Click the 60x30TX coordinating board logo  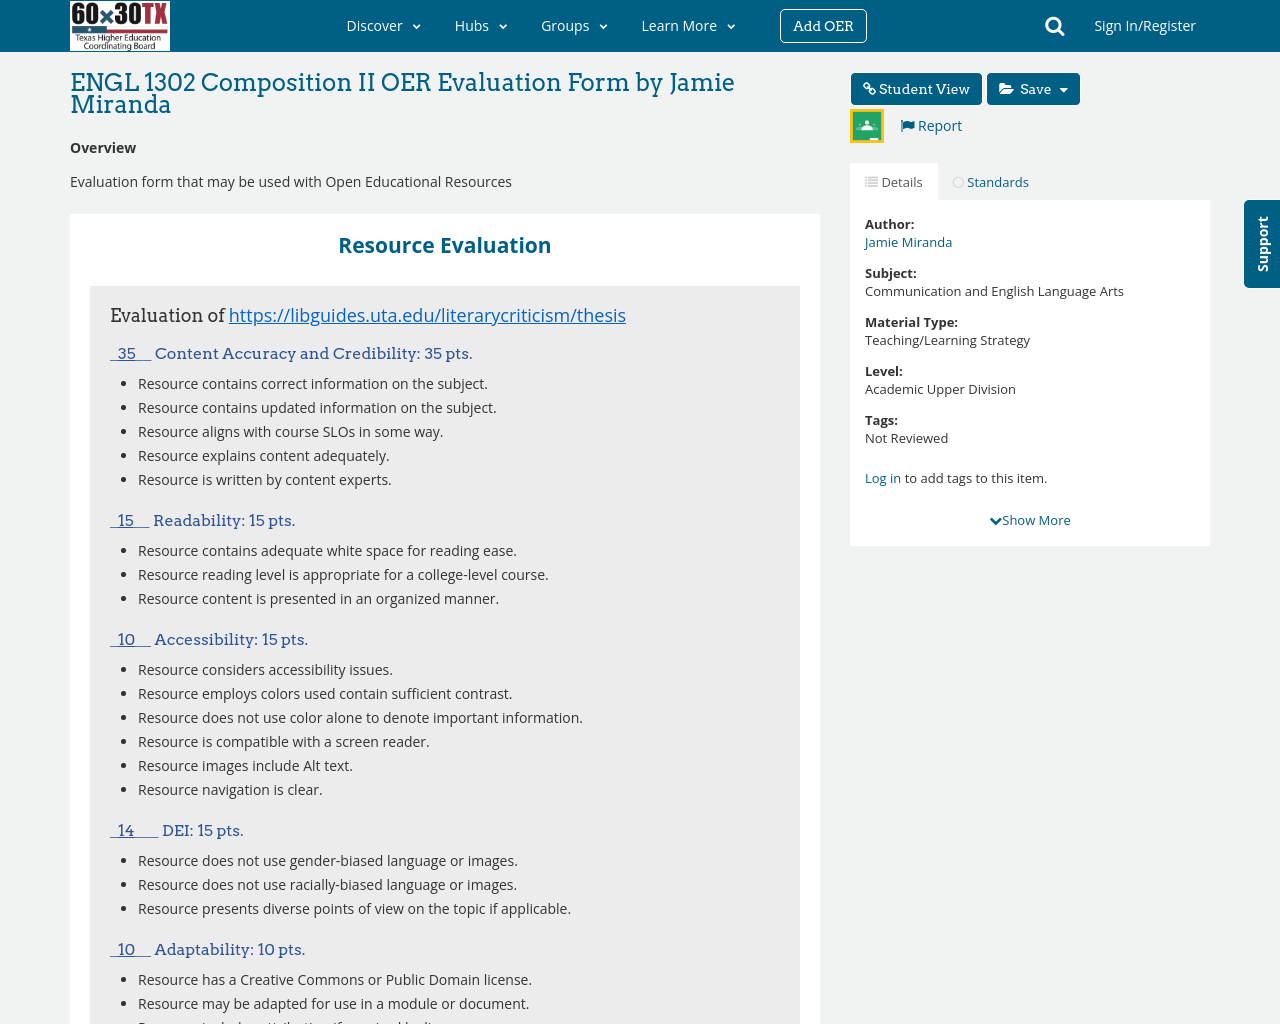(x=119, y=25)
